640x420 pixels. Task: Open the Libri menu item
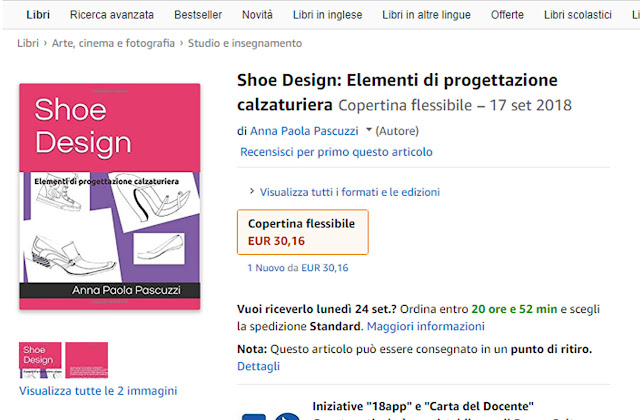click(x=38, y=15)
